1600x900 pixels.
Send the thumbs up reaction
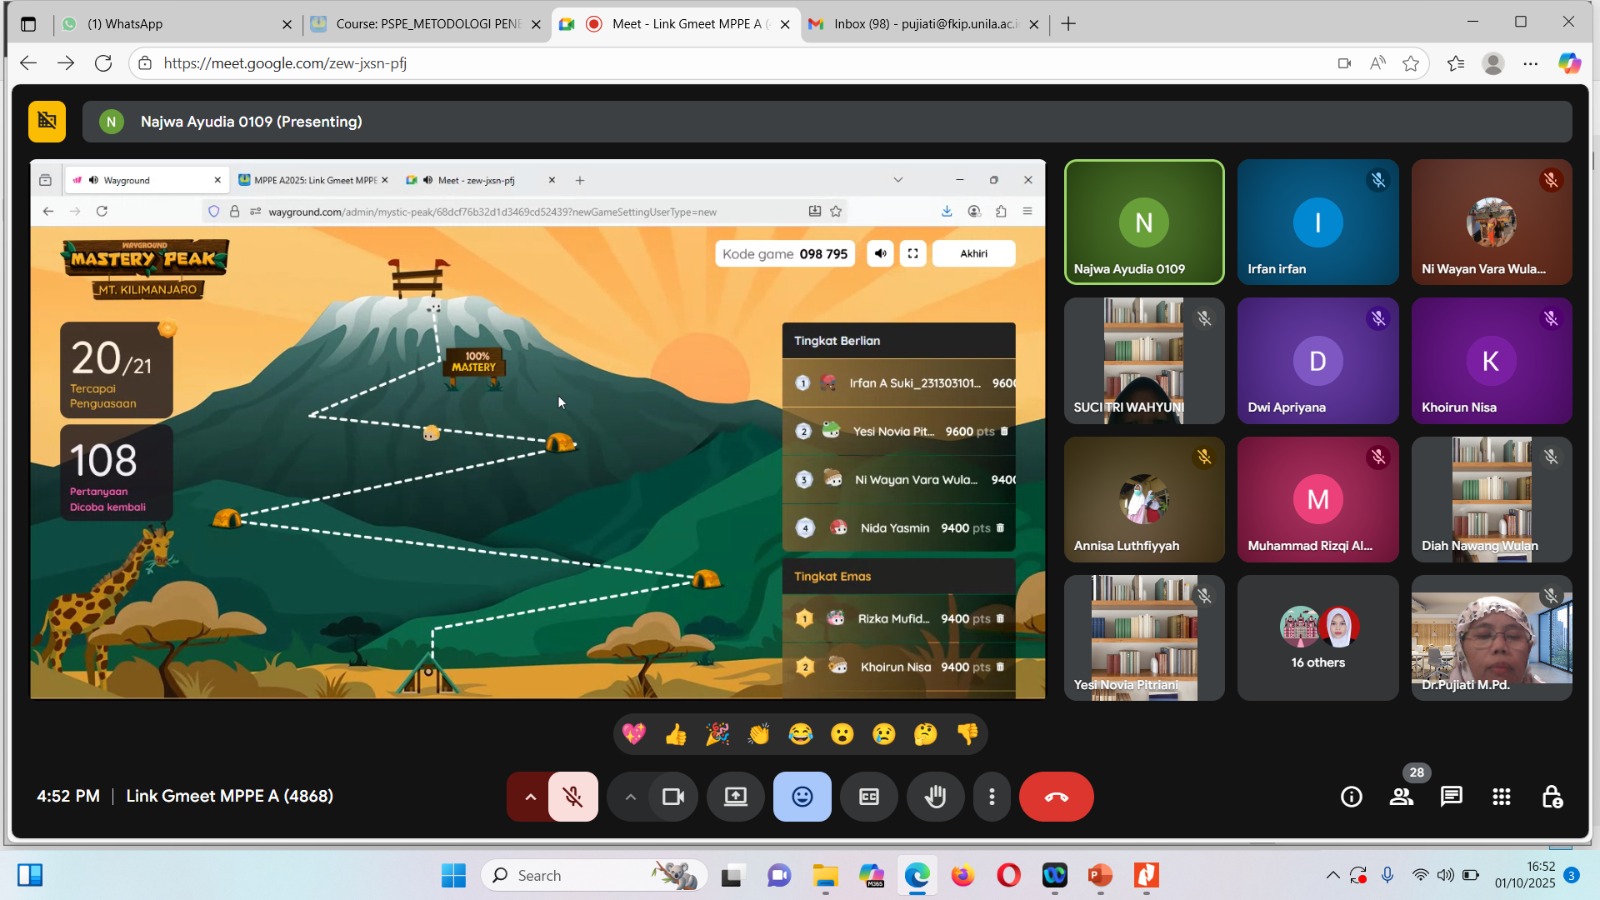(676, 735)
